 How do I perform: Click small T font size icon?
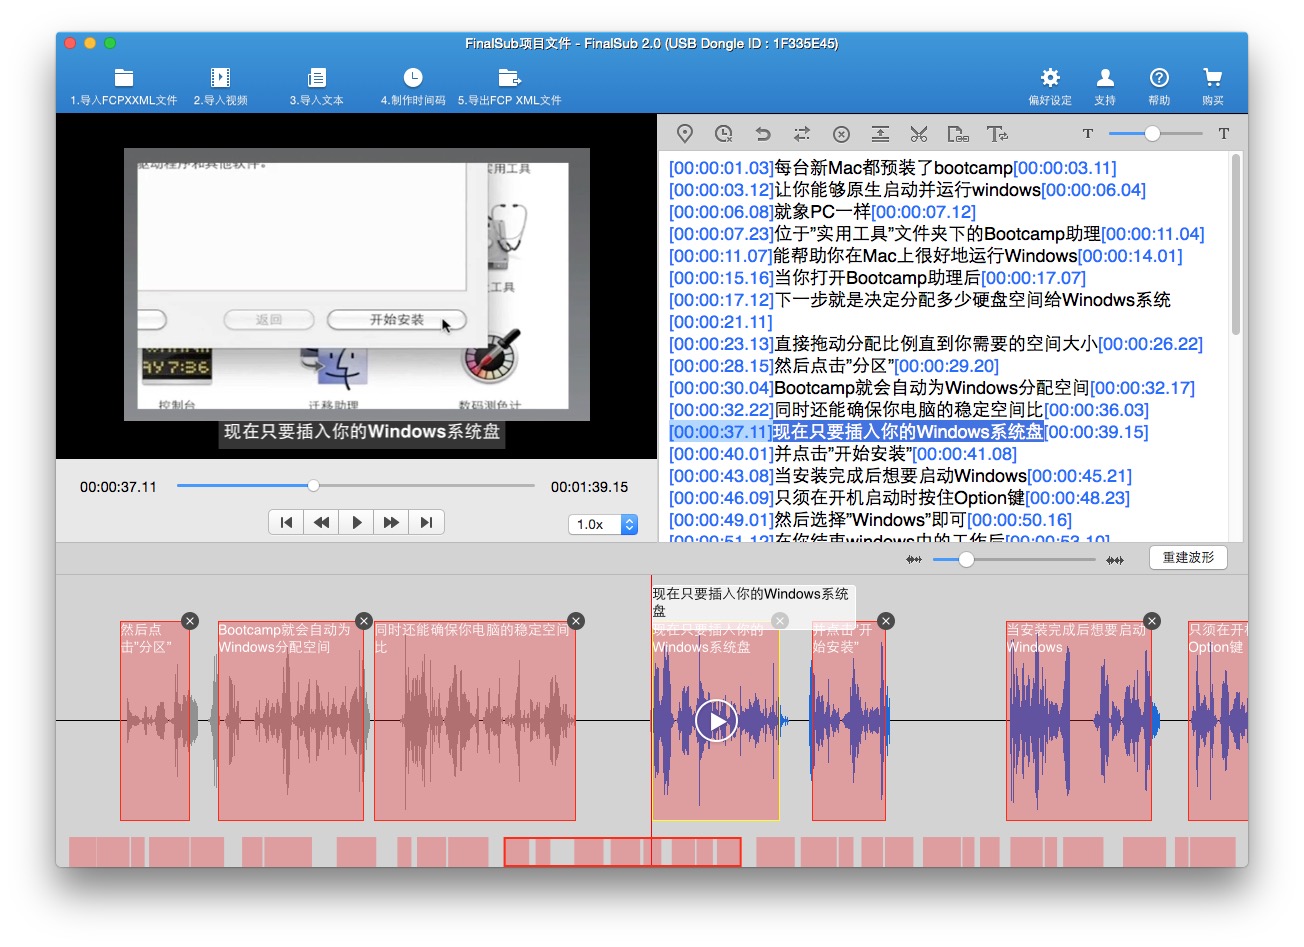coord(1088,133)
